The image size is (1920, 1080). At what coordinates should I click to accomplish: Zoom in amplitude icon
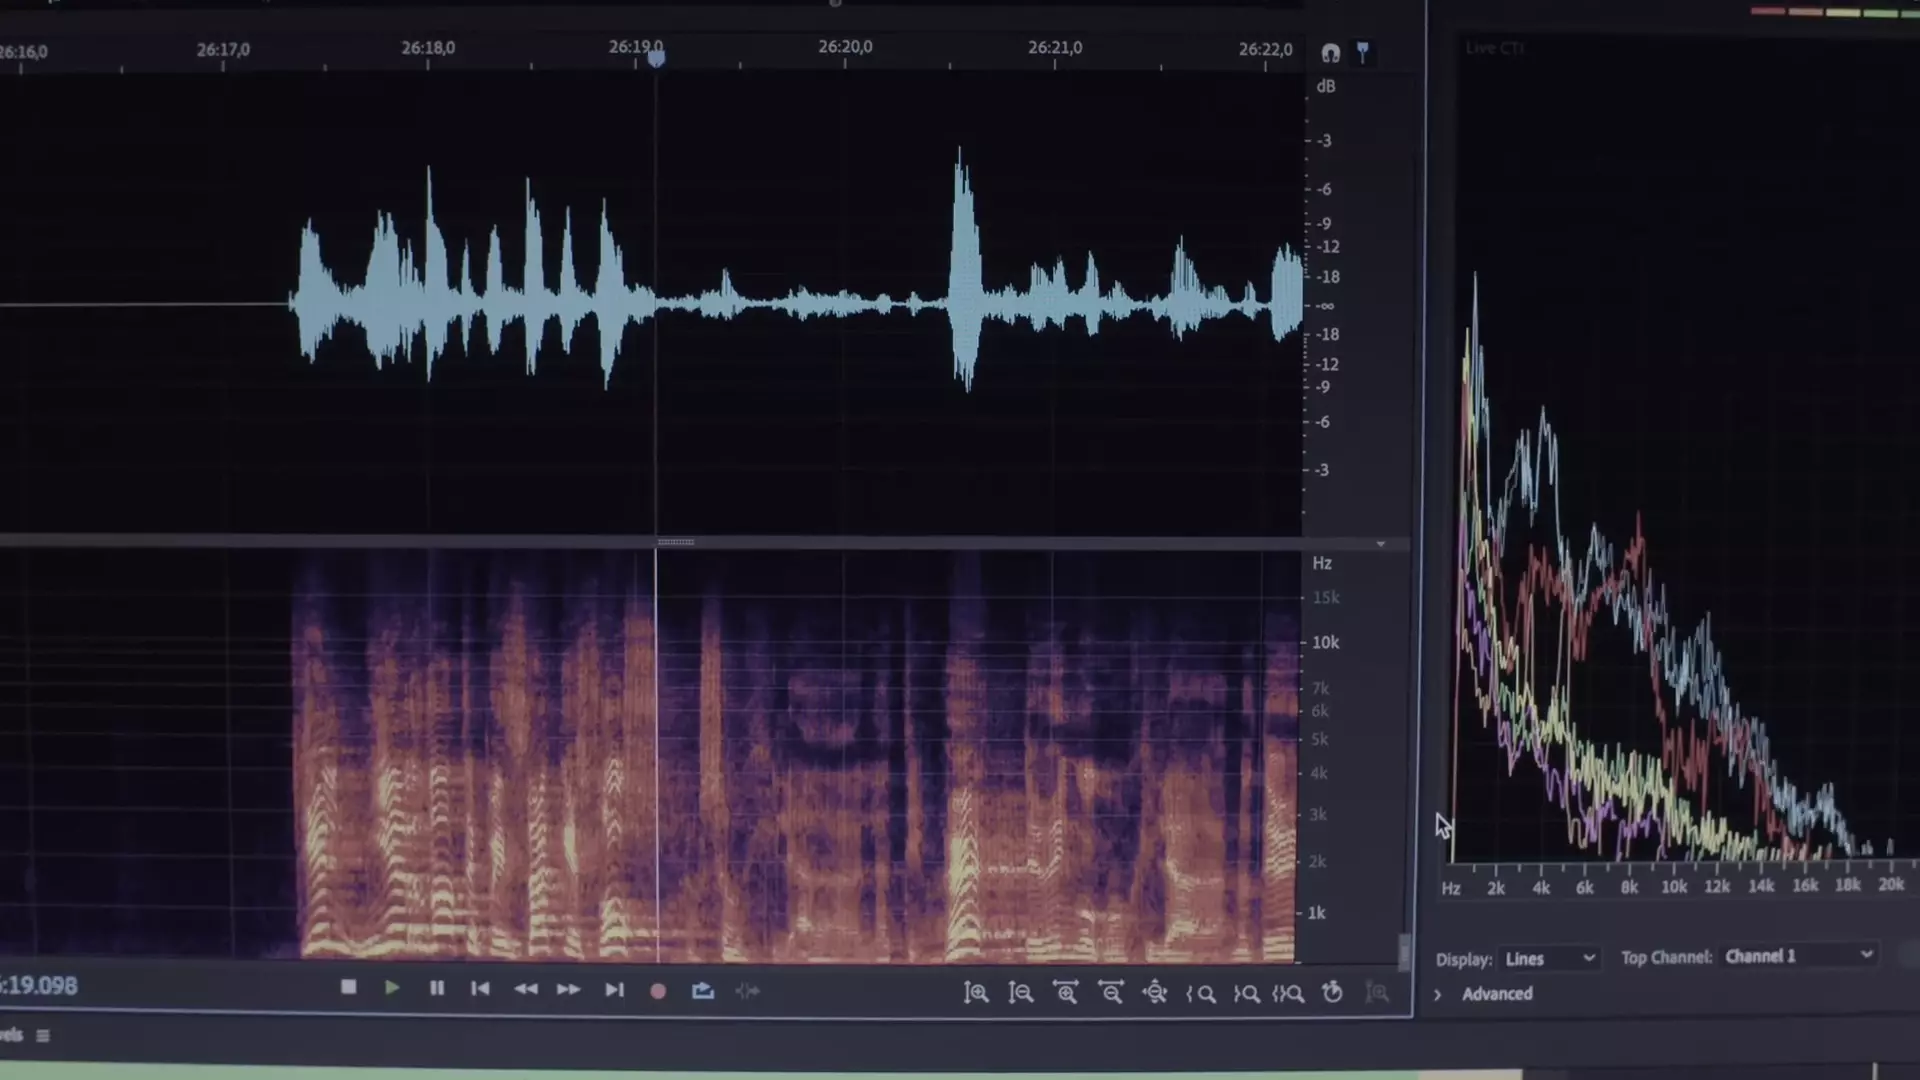pyautogui.click(x=976, y=993)
